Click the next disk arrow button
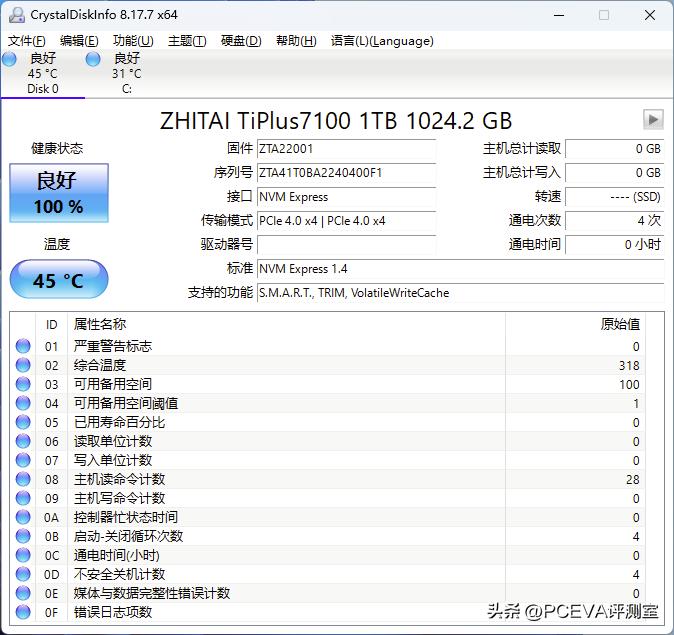Viewport: 674px width, 635px height. pos(653,119)
